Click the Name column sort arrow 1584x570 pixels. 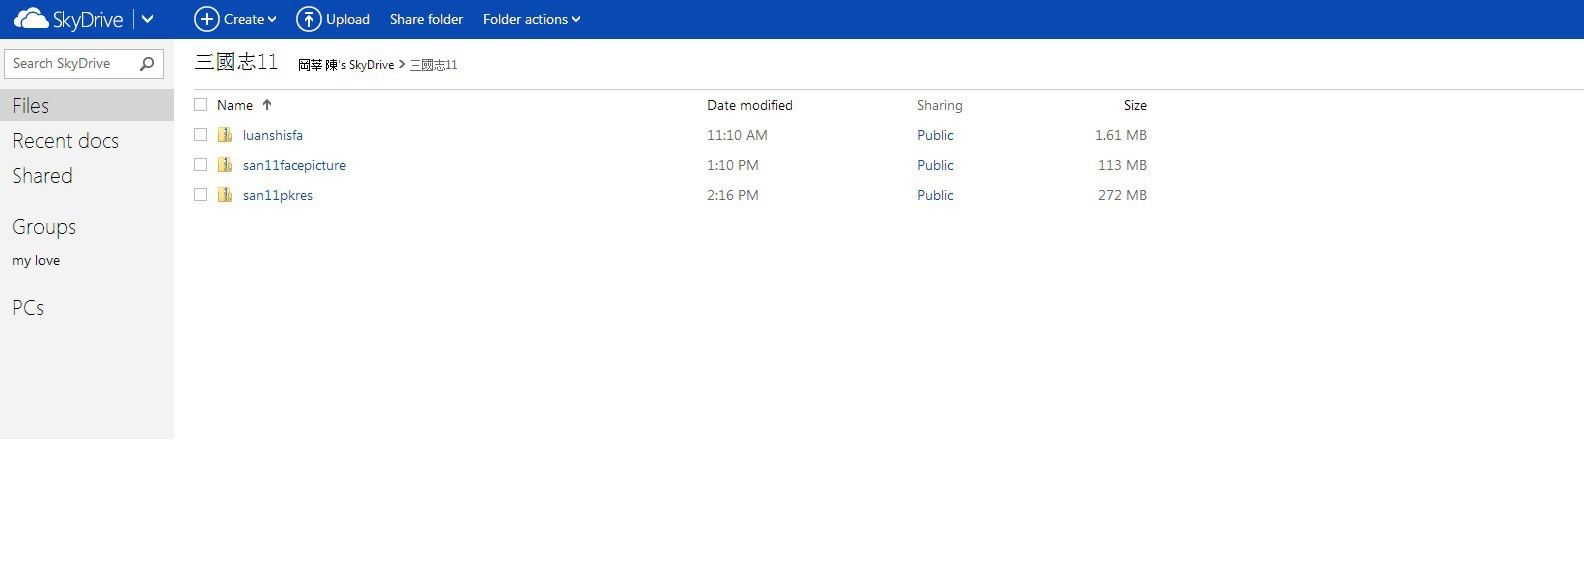point(267,105)
